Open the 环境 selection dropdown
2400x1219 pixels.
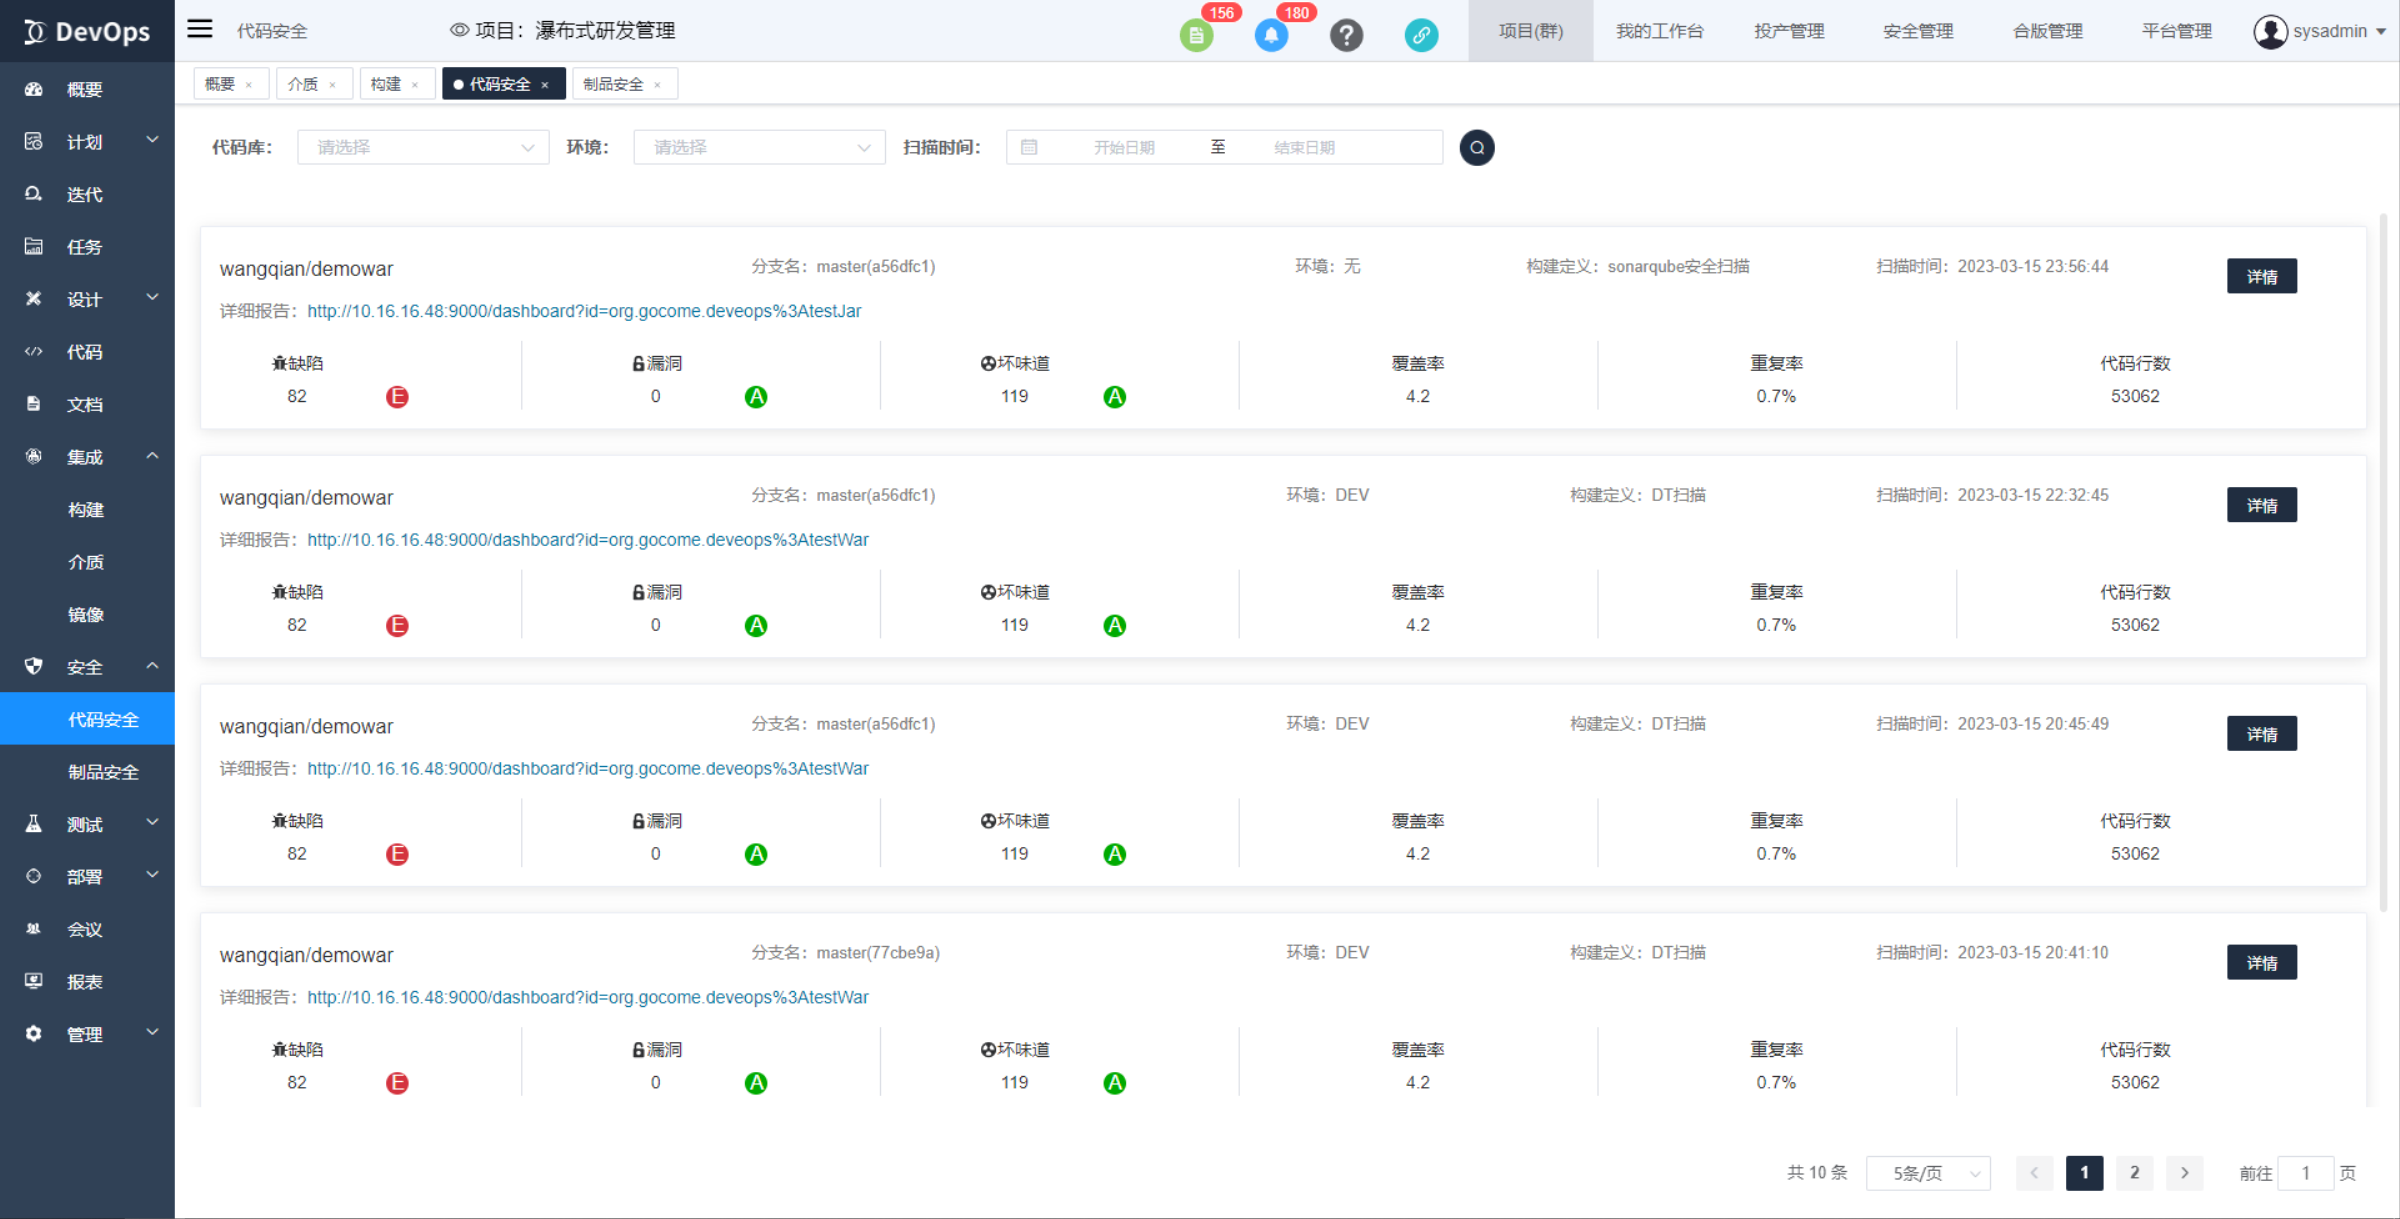pos(758,146)
